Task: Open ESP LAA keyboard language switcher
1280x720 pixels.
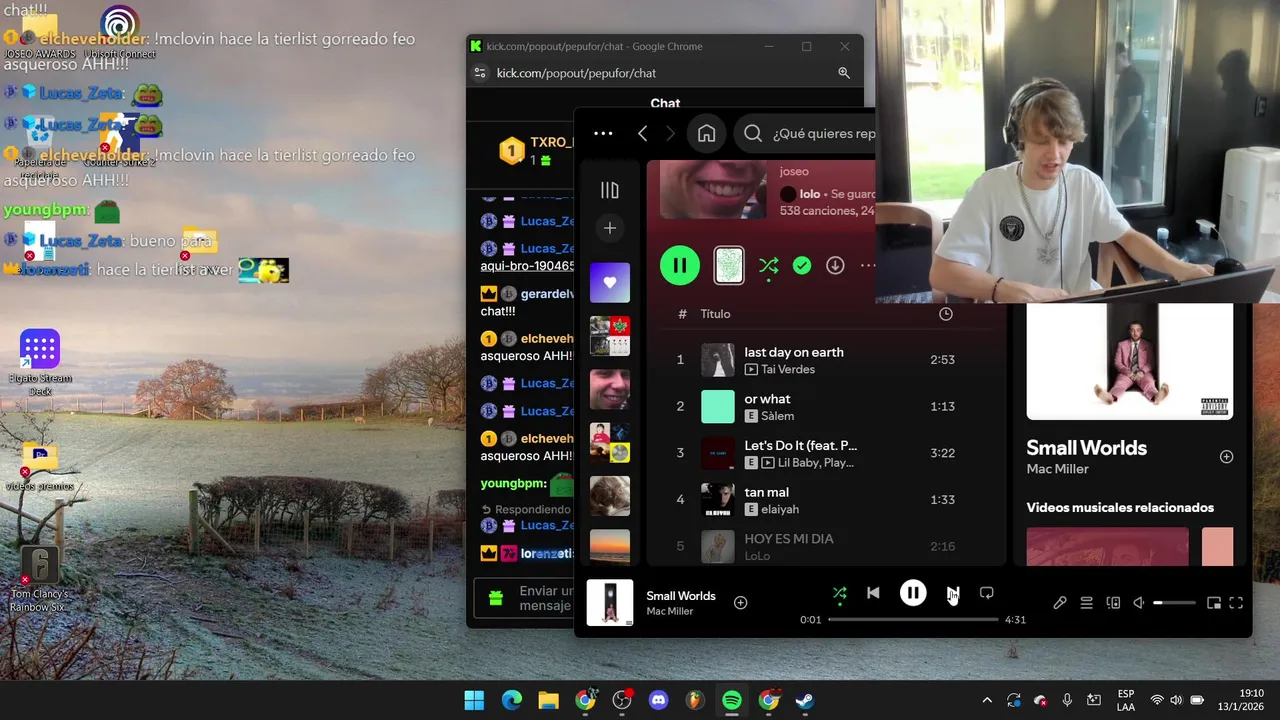Action: pyautogui.click(x=1126, y=700)
